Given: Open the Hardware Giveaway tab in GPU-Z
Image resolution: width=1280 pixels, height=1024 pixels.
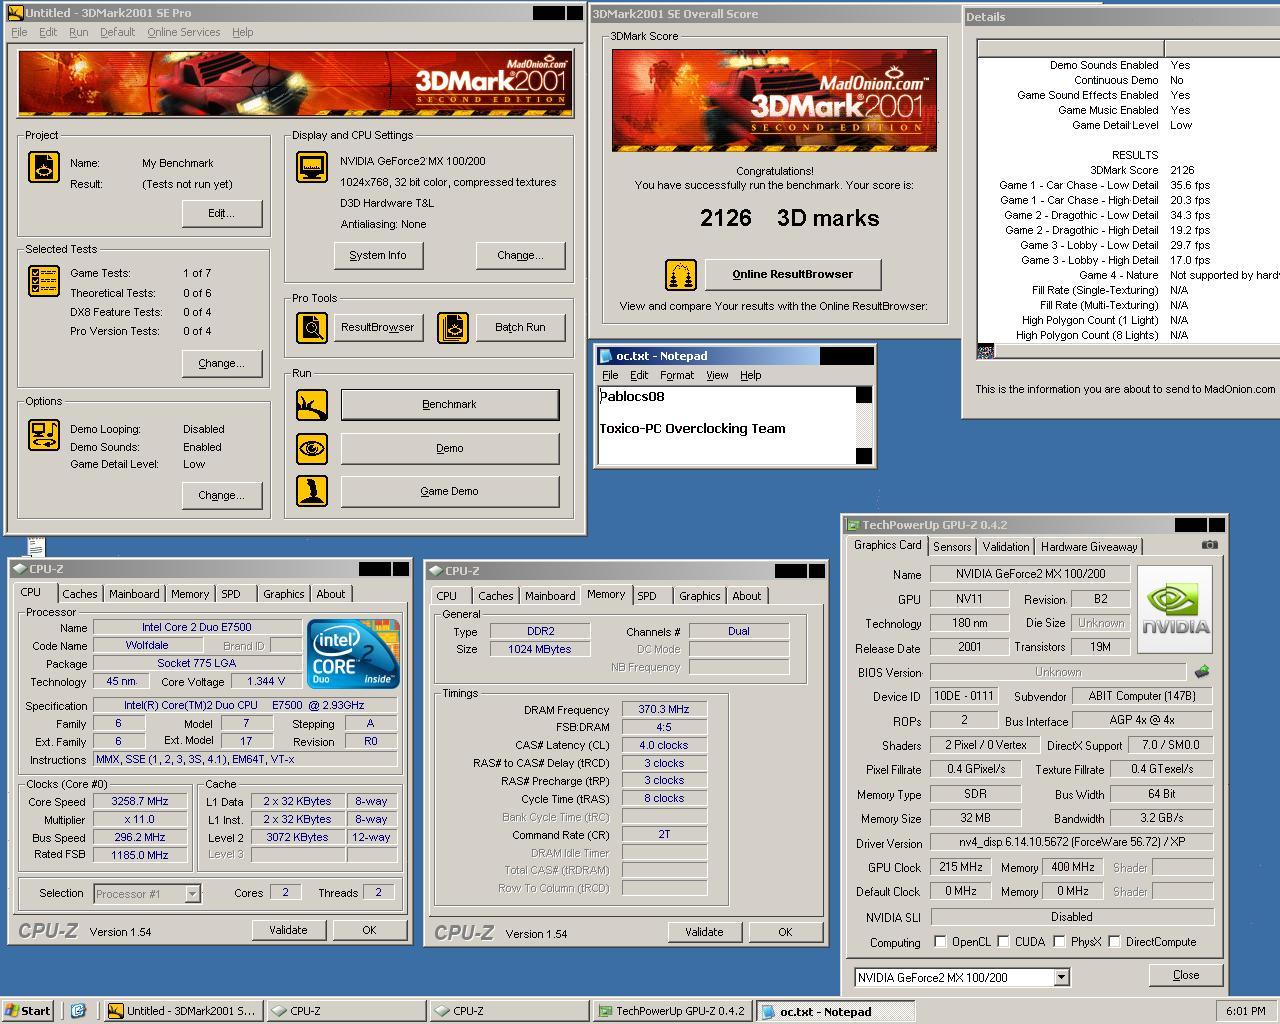Looking at the screenshot, I should pyautogui.click(x=1089, y=547).
